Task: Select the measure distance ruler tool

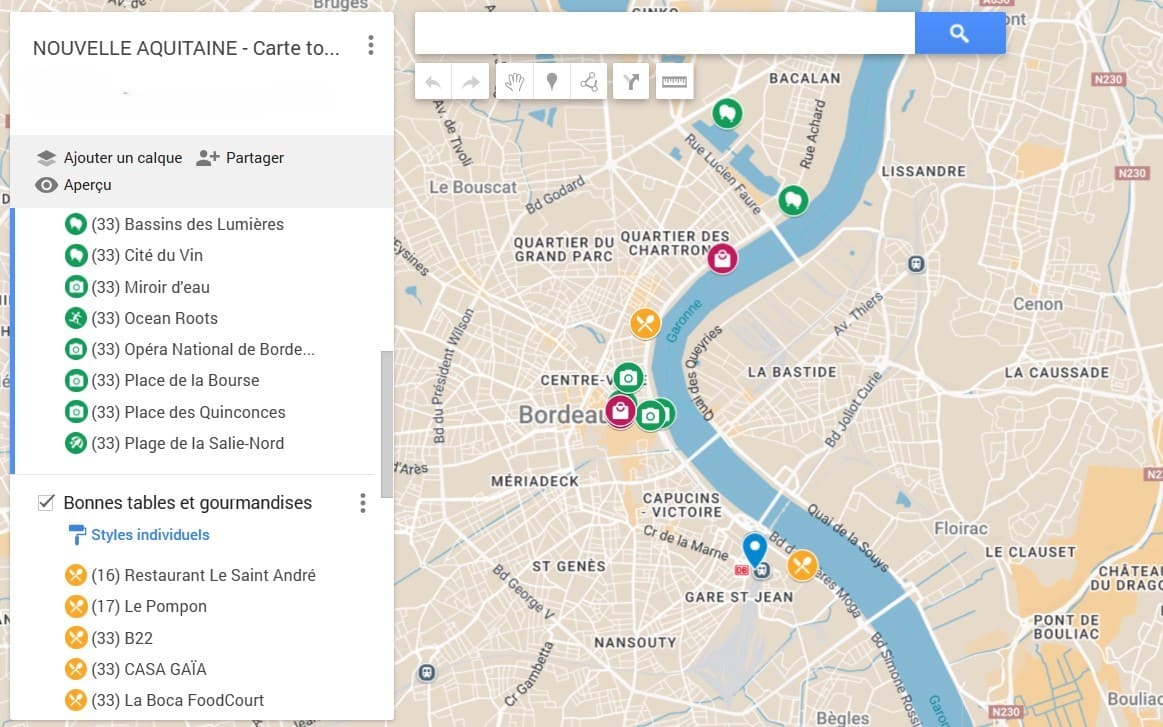Action: [674, 82]
